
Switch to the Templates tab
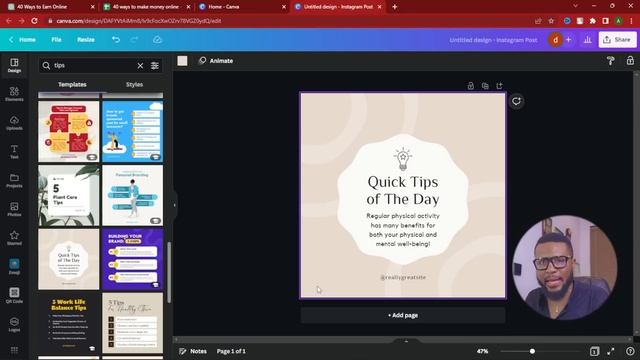(x=72, y=84)
